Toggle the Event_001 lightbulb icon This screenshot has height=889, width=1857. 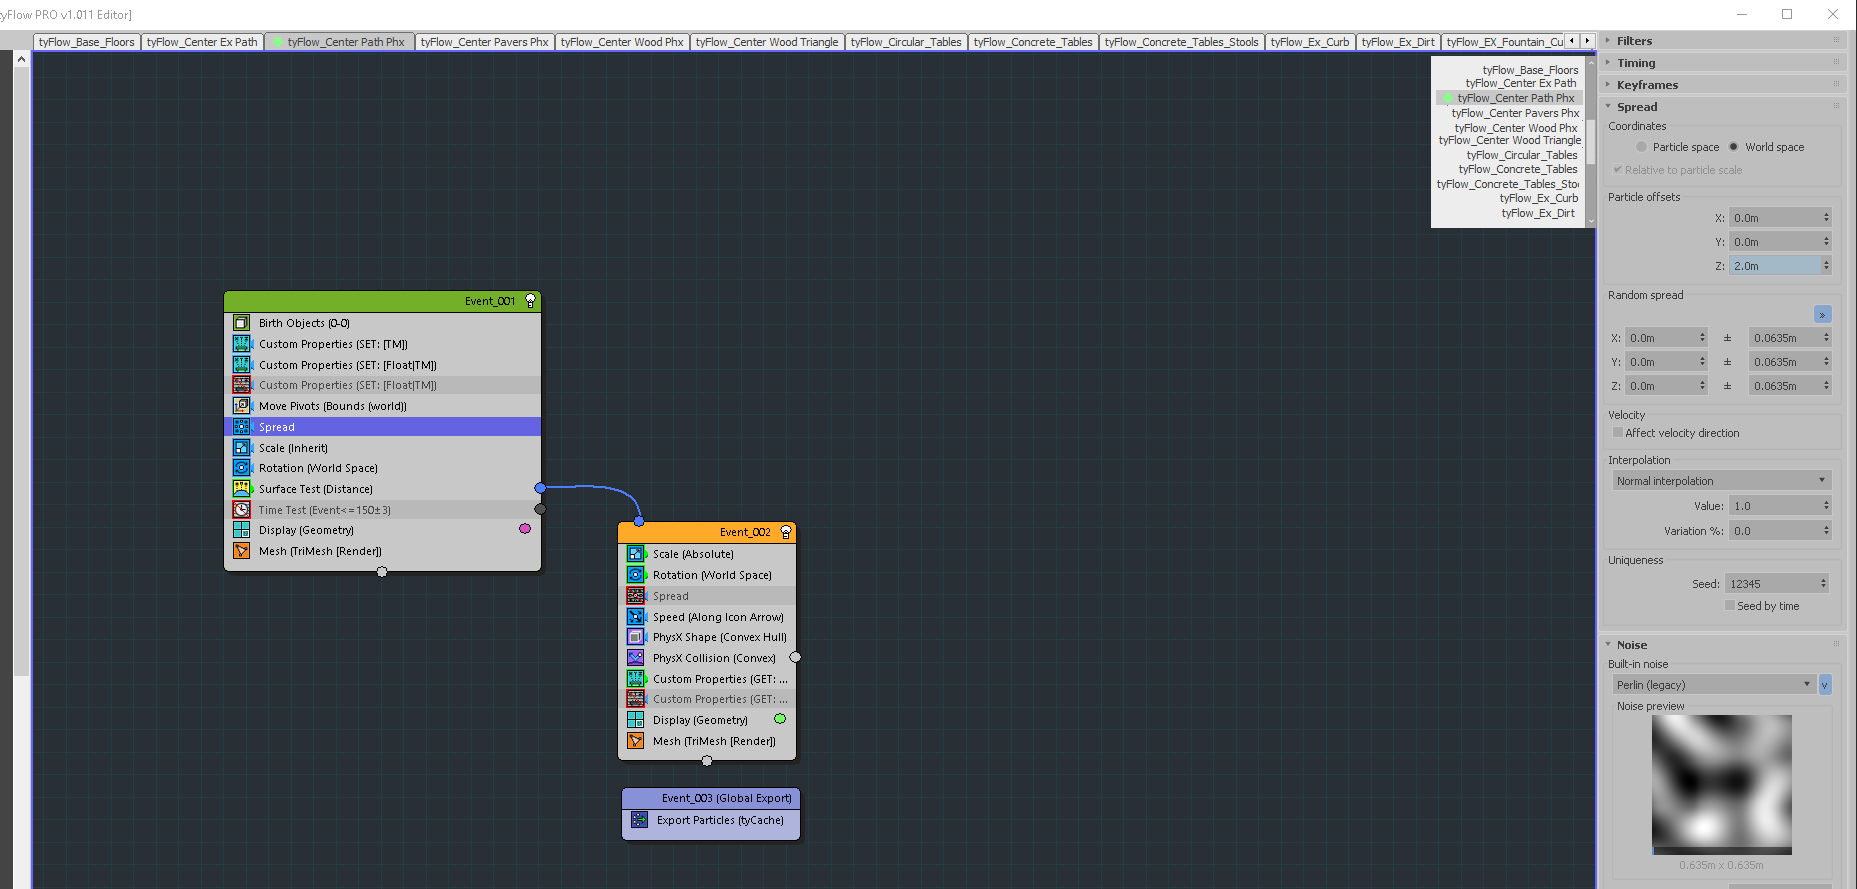[x=530, y=301]
